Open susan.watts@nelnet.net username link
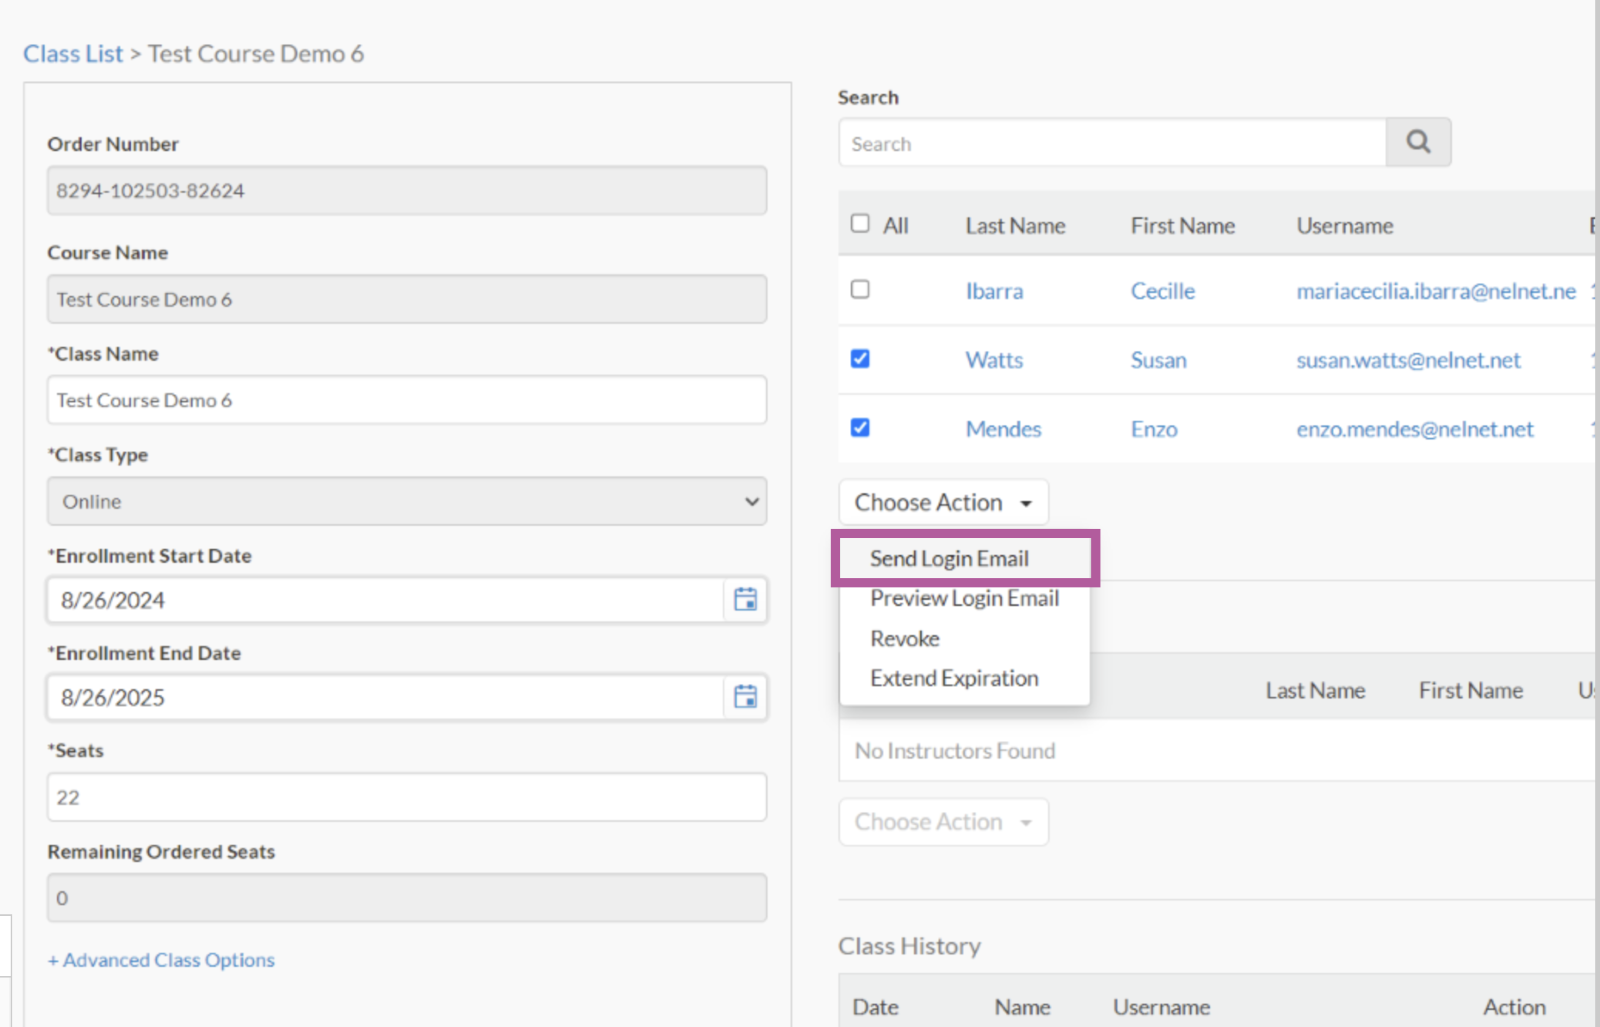The height and width of the screenshot is (1027, 1600). click(1408, 360)
